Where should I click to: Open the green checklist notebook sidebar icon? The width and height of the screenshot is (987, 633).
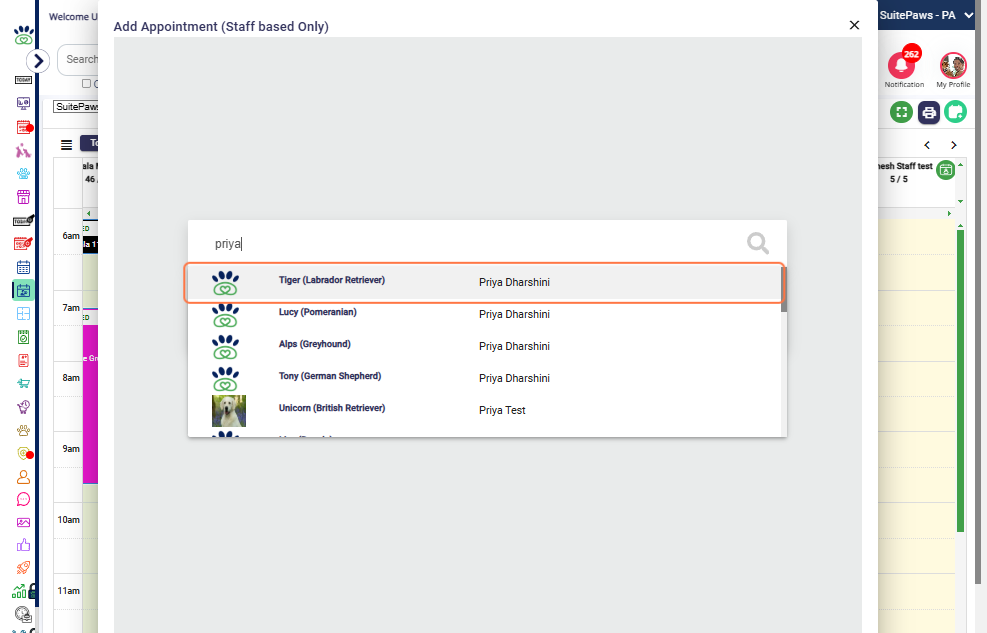pyautogui.click(x=23, y=337)
